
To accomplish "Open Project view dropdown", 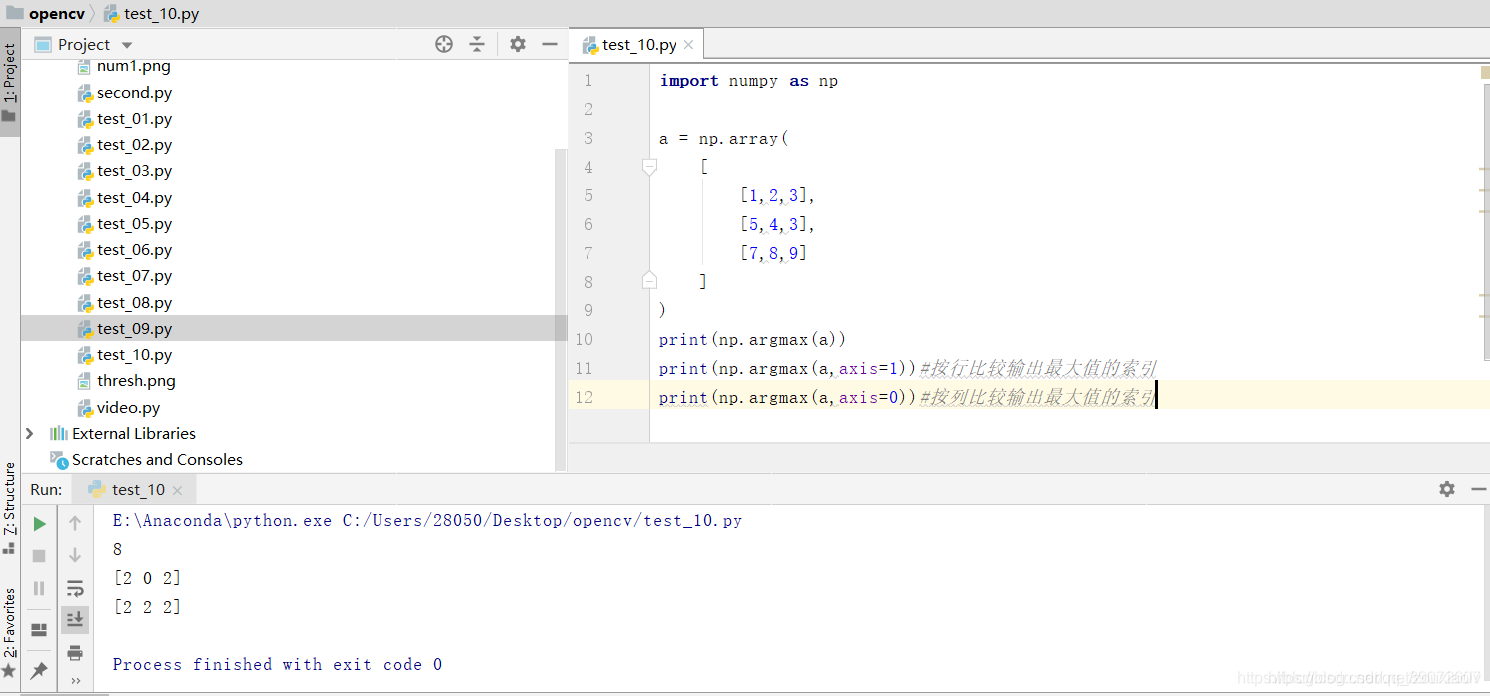I will pos(127,45).
